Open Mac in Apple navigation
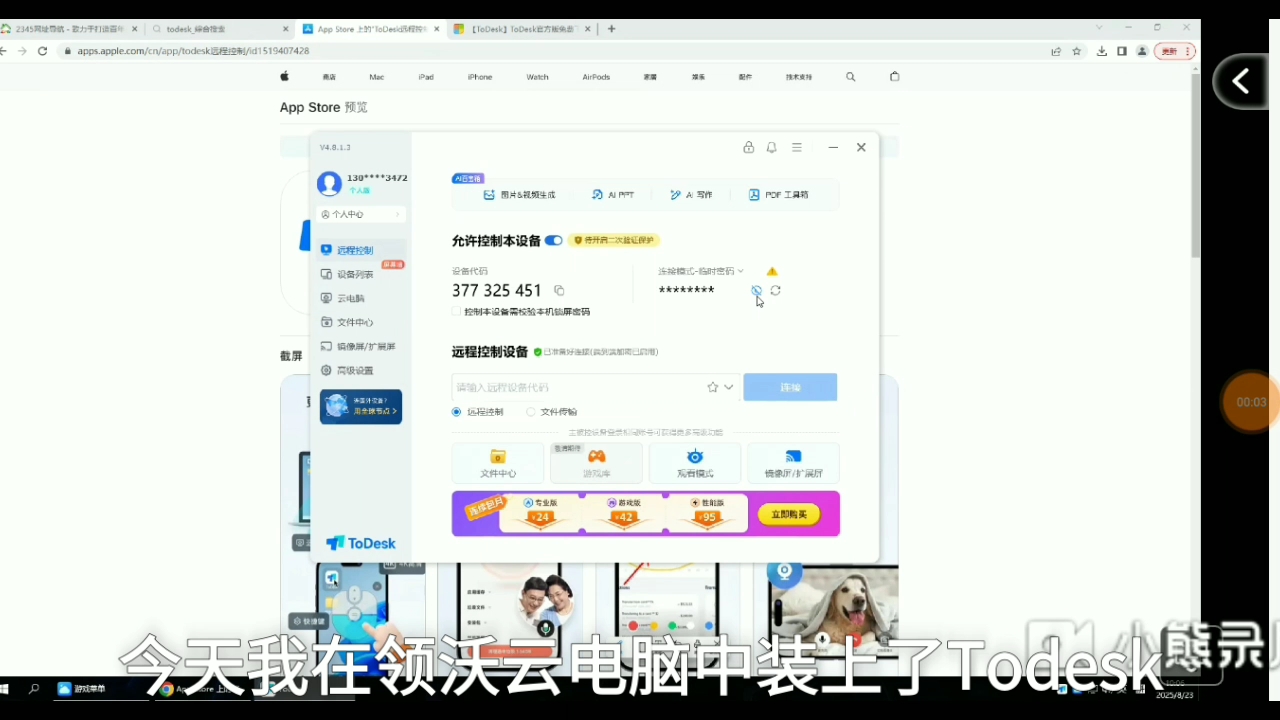The width and height of the screenshot is (1280, 720). pyautogui.click(x=376, y=77)
